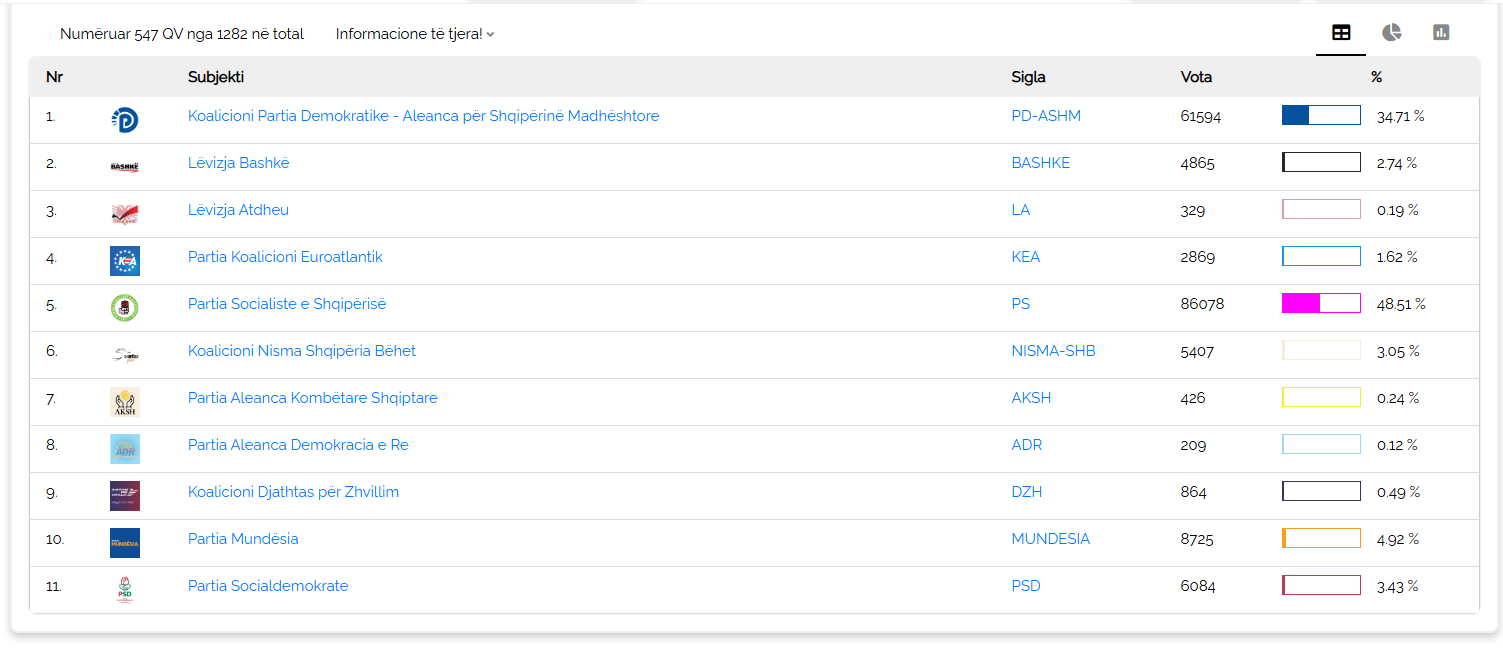
Task: Switch to the bar chart view
Action: pyautogui.click(x=1441, y=33)
